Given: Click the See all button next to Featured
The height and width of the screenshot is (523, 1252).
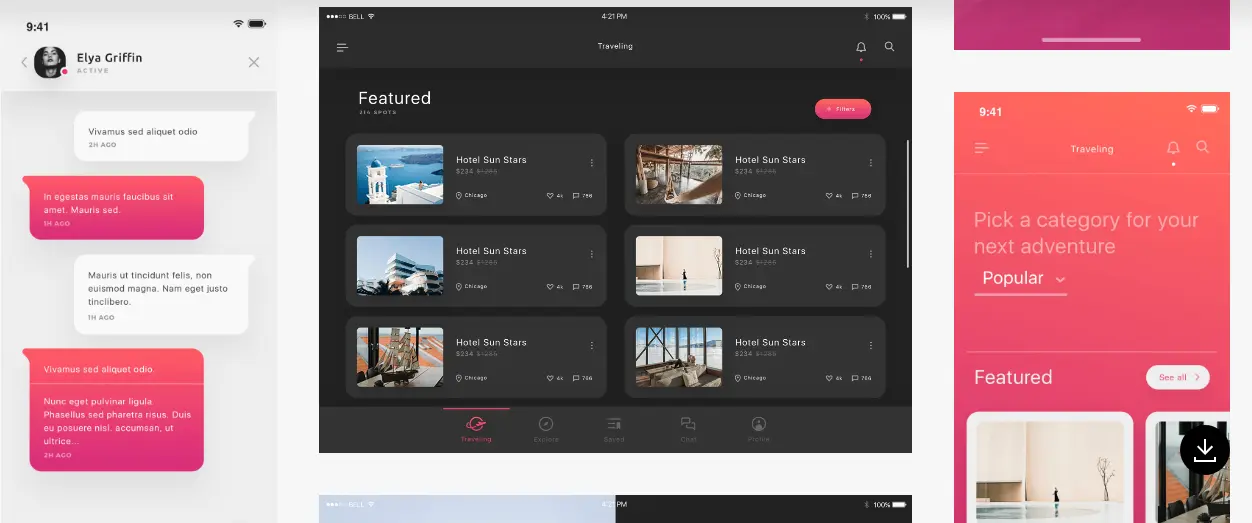Looking at the screenshot, I should click(1178, 377).
